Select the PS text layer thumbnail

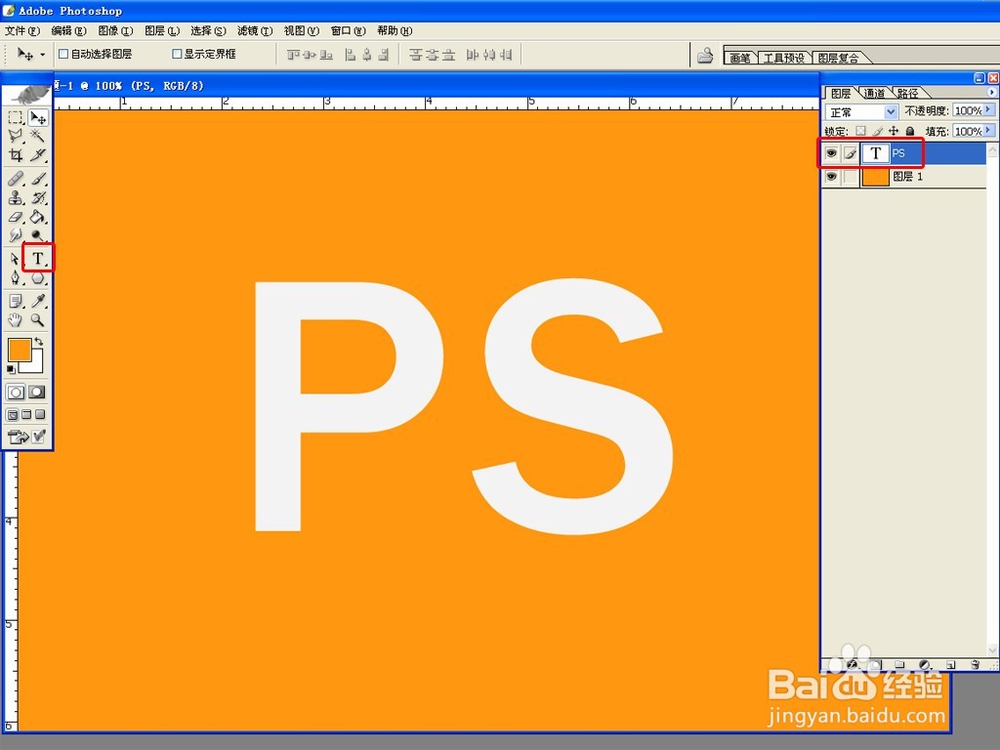tap(875, 153)
